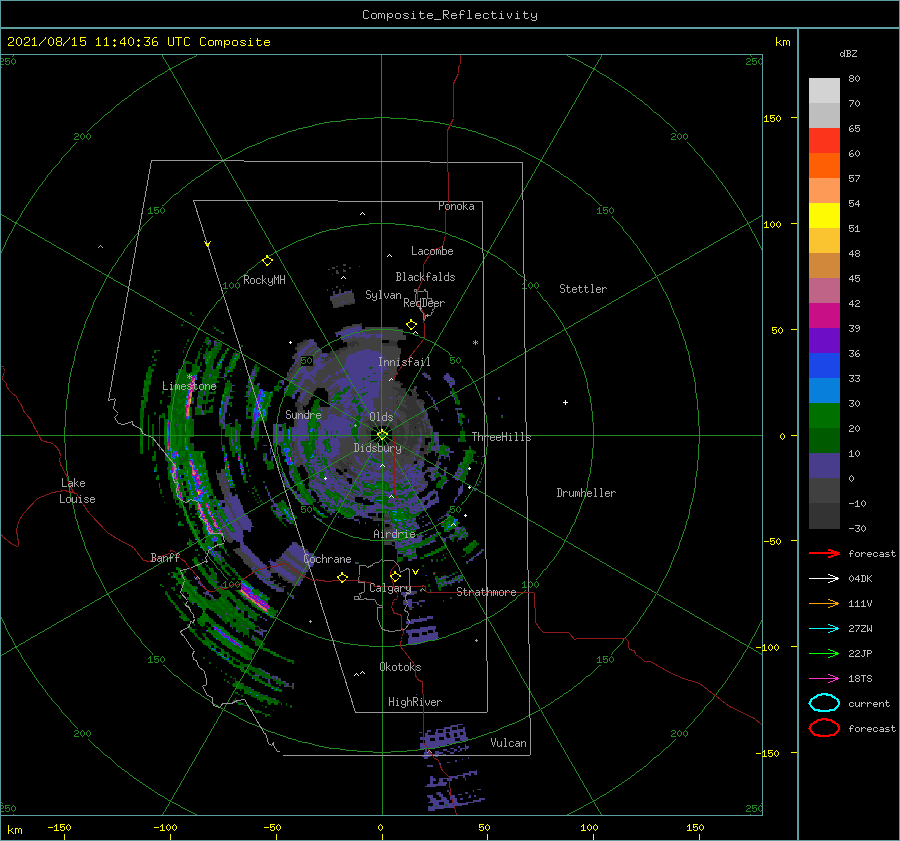Click the Airdrie label

tap(394, 534)
